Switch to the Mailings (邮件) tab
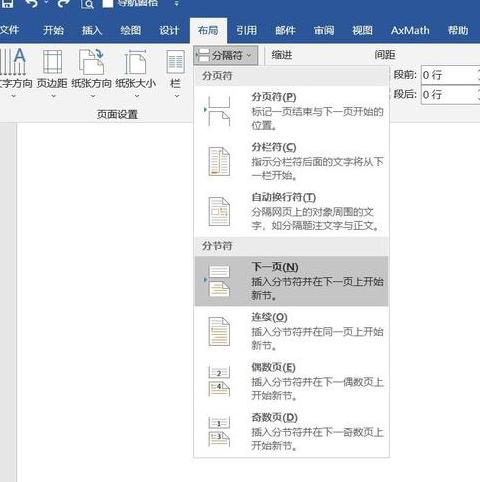The height and width of the screenshot is (482, 480). point(285,30)
